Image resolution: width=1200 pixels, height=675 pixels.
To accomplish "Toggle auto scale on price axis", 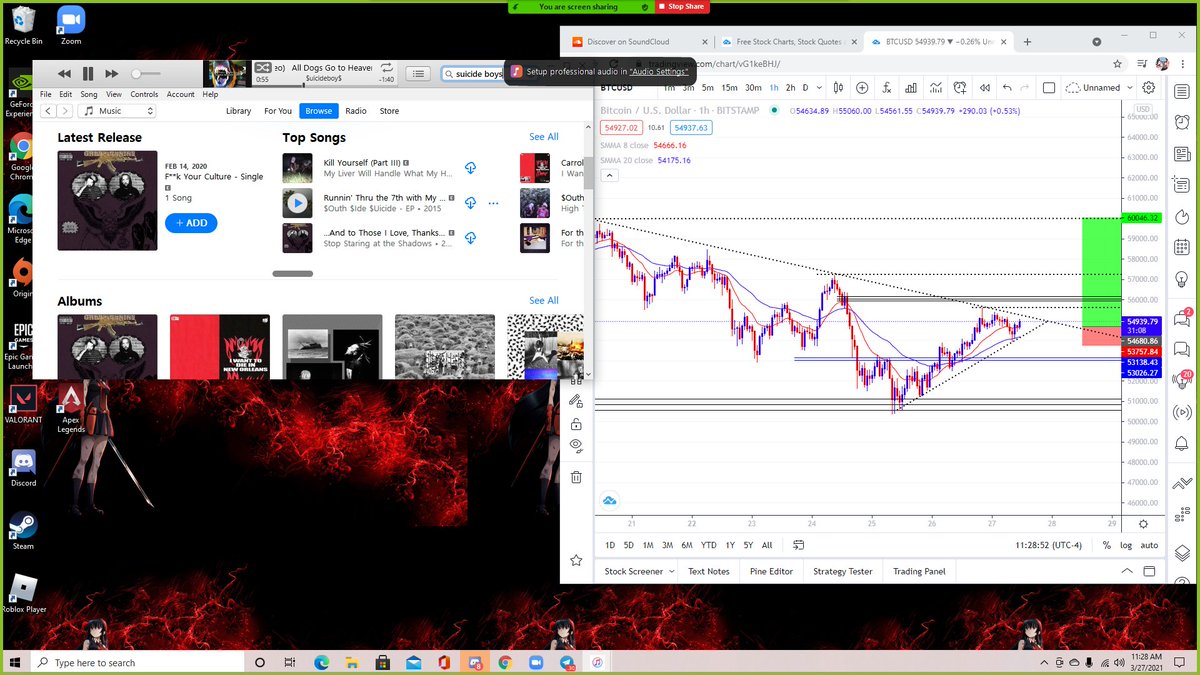I will [1149, 545].
